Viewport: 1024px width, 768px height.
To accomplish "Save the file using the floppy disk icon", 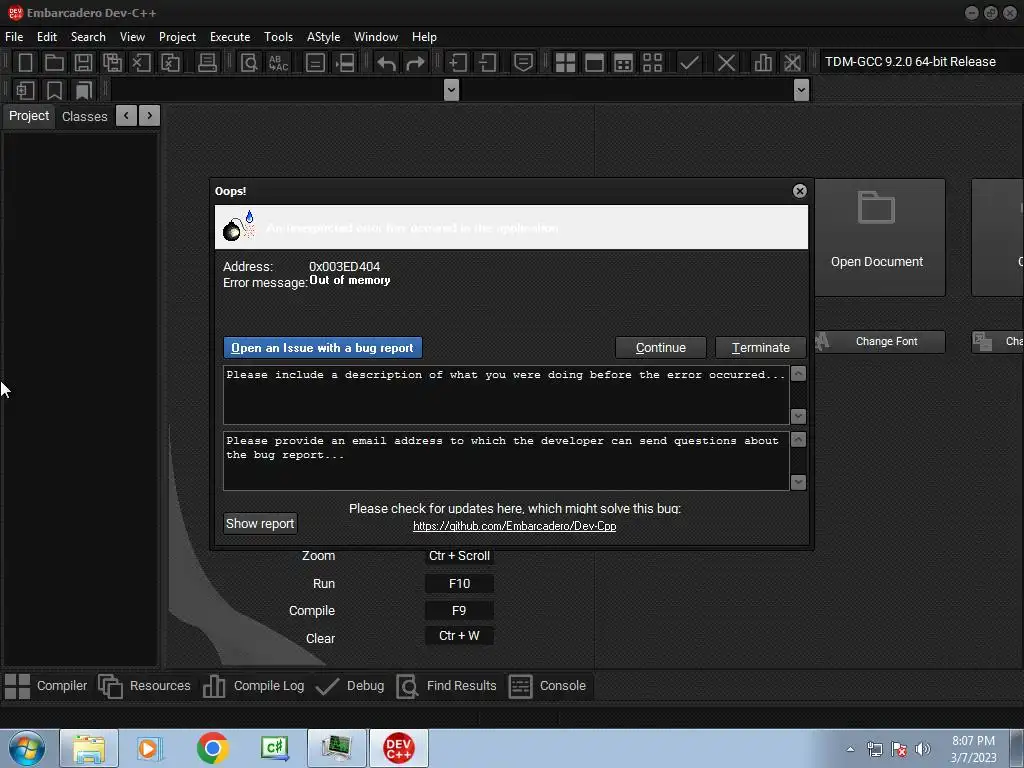I will click(x=83, y=63).
